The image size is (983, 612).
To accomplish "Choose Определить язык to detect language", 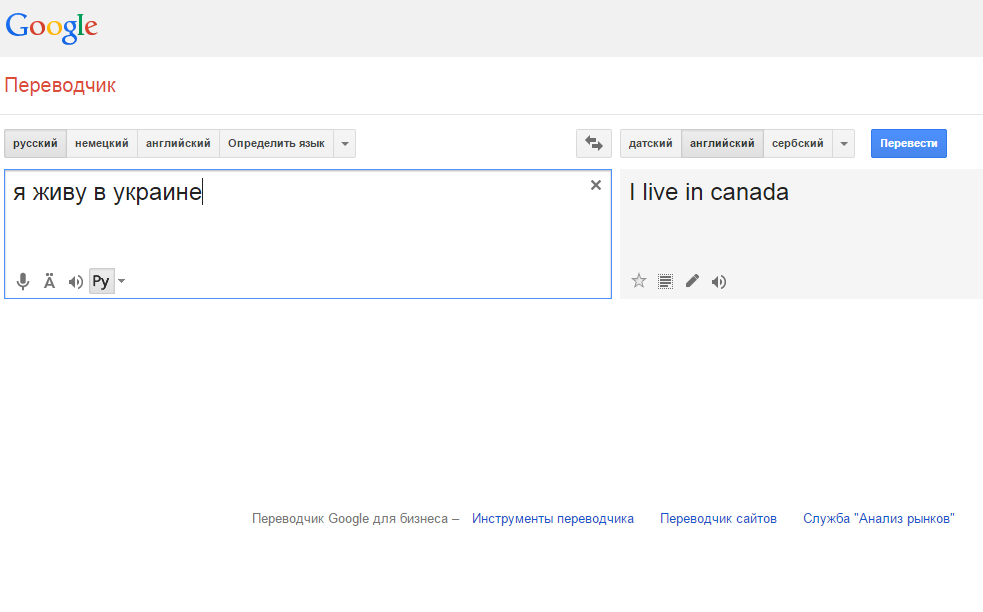I will point(276,144).
